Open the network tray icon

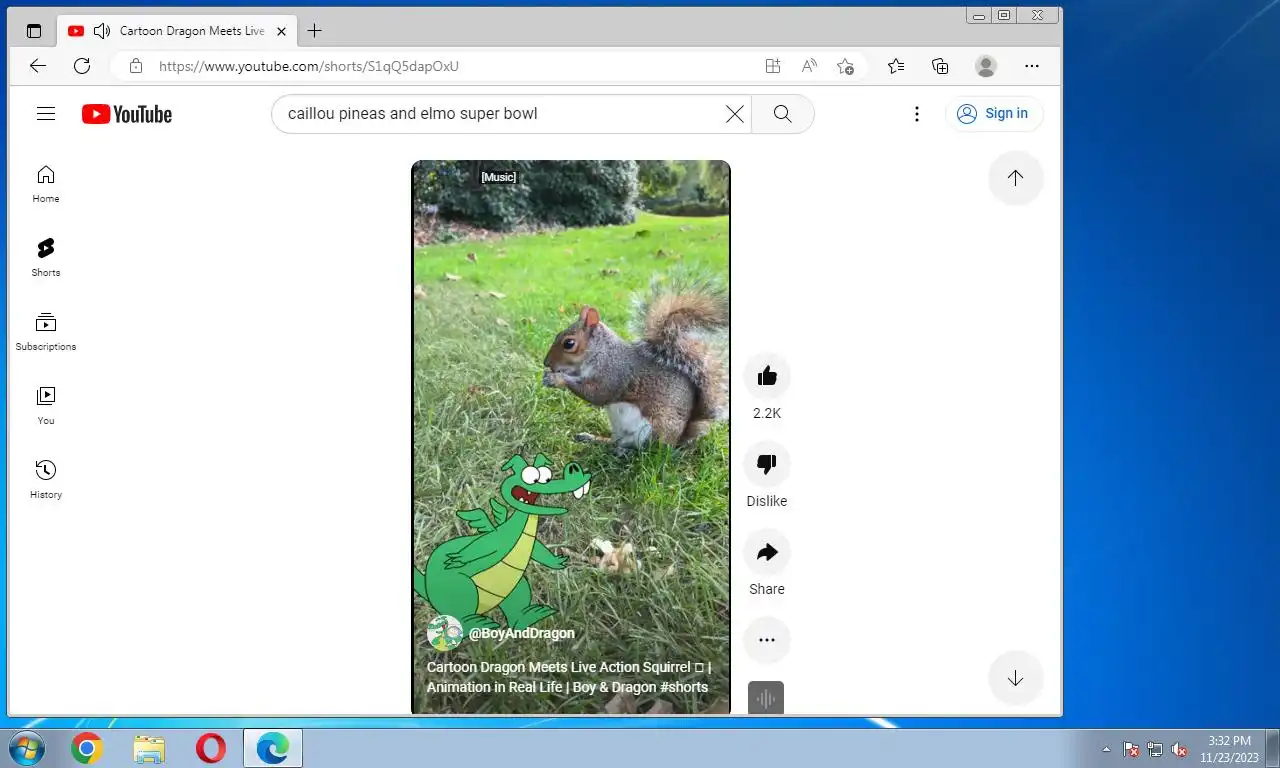tap(1155, 749)
